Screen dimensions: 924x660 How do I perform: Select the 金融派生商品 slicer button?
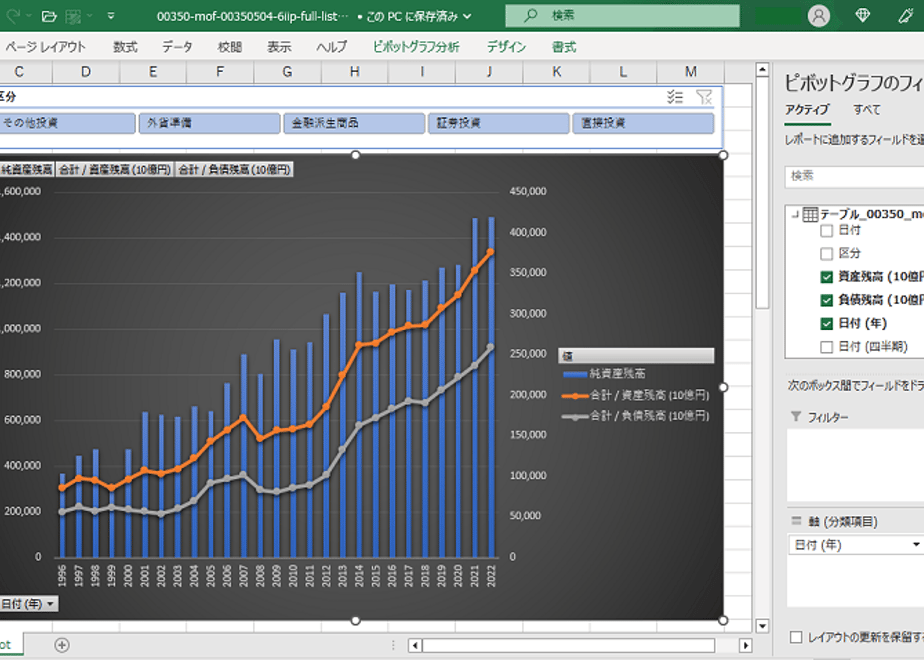[x=354, y=123]
